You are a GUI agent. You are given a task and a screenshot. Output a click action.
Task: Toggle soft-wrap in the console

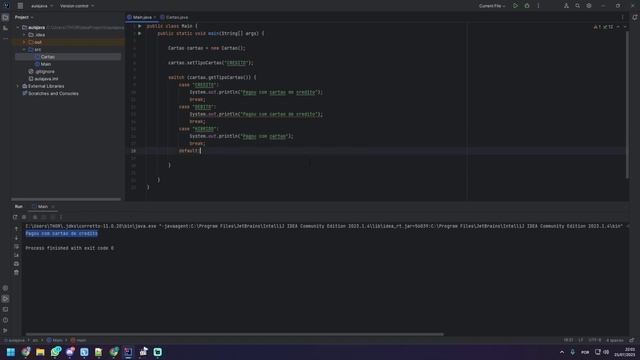pos(16,247)
